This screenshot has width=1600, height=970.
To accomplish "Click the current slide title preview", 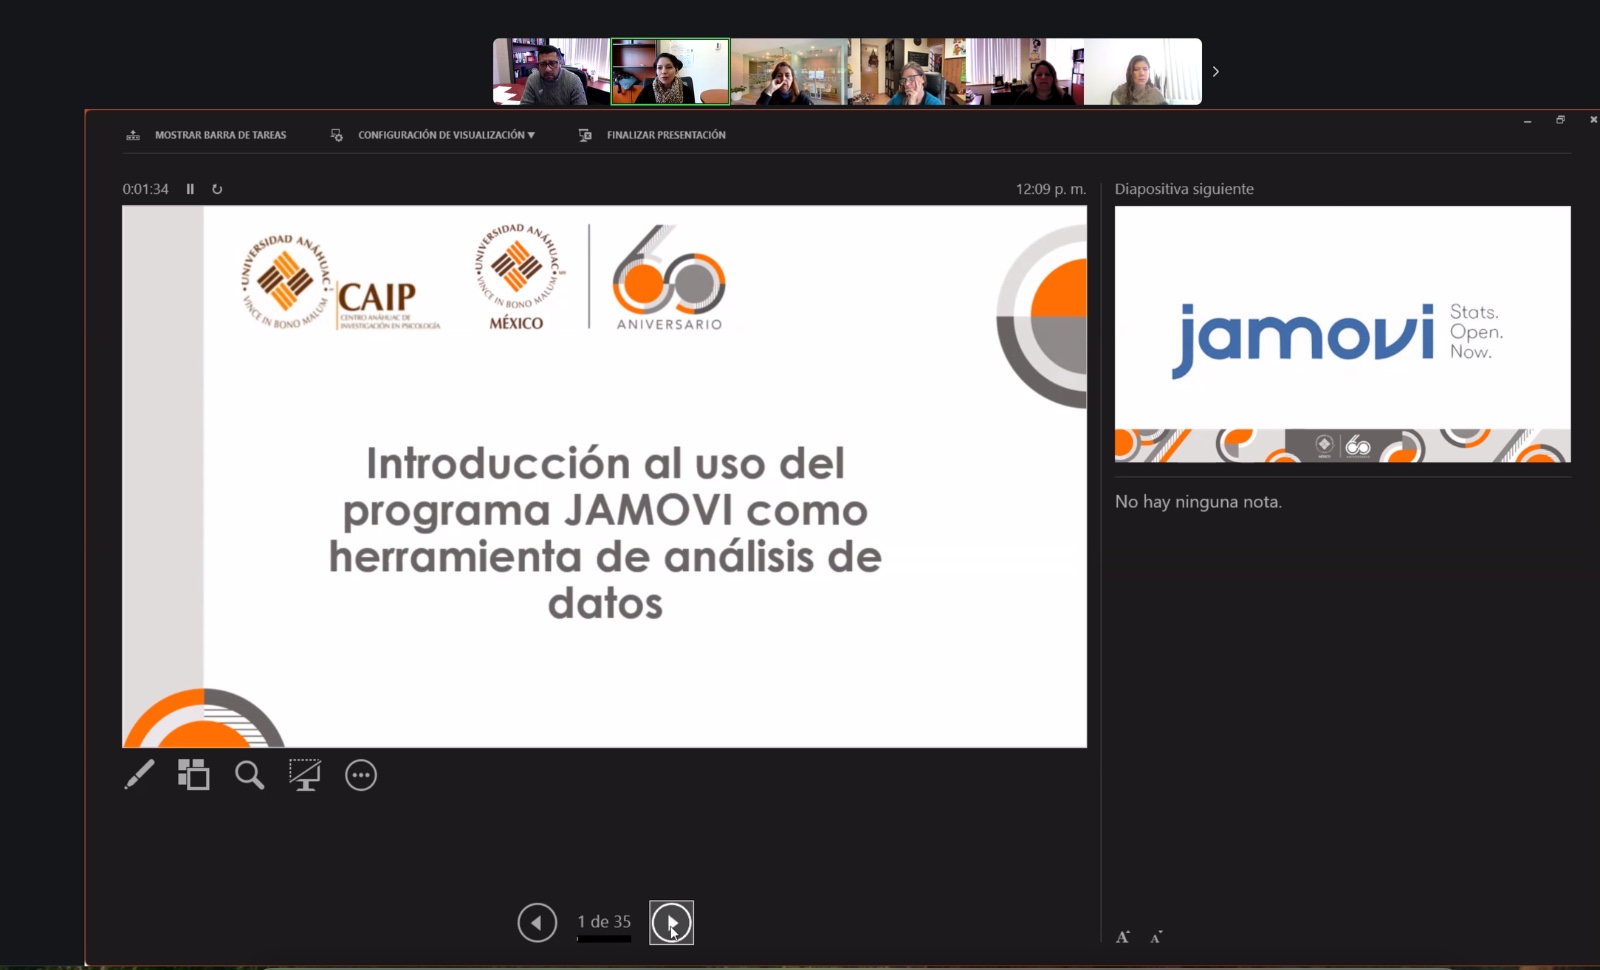I will coord(604,476).
